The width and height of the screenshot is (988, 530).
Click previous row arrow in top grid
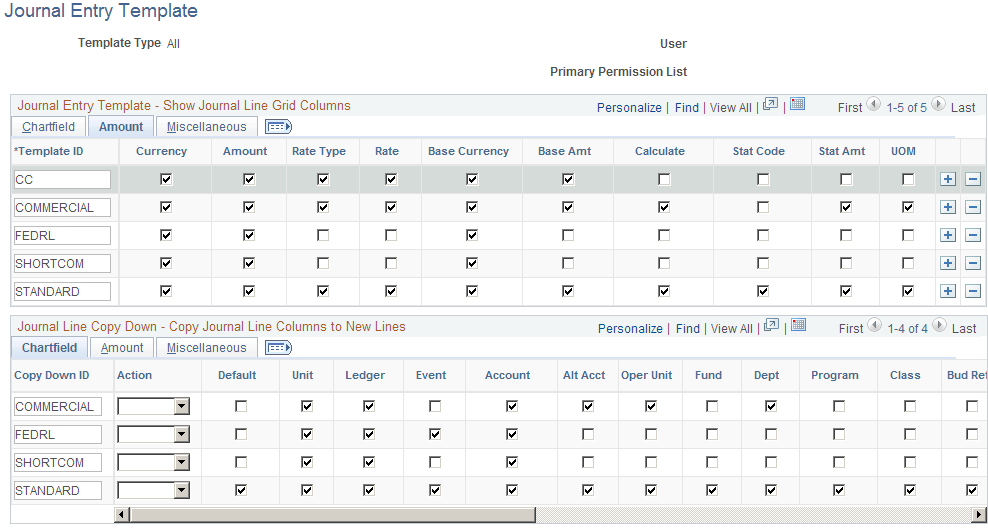pos(873,104)
